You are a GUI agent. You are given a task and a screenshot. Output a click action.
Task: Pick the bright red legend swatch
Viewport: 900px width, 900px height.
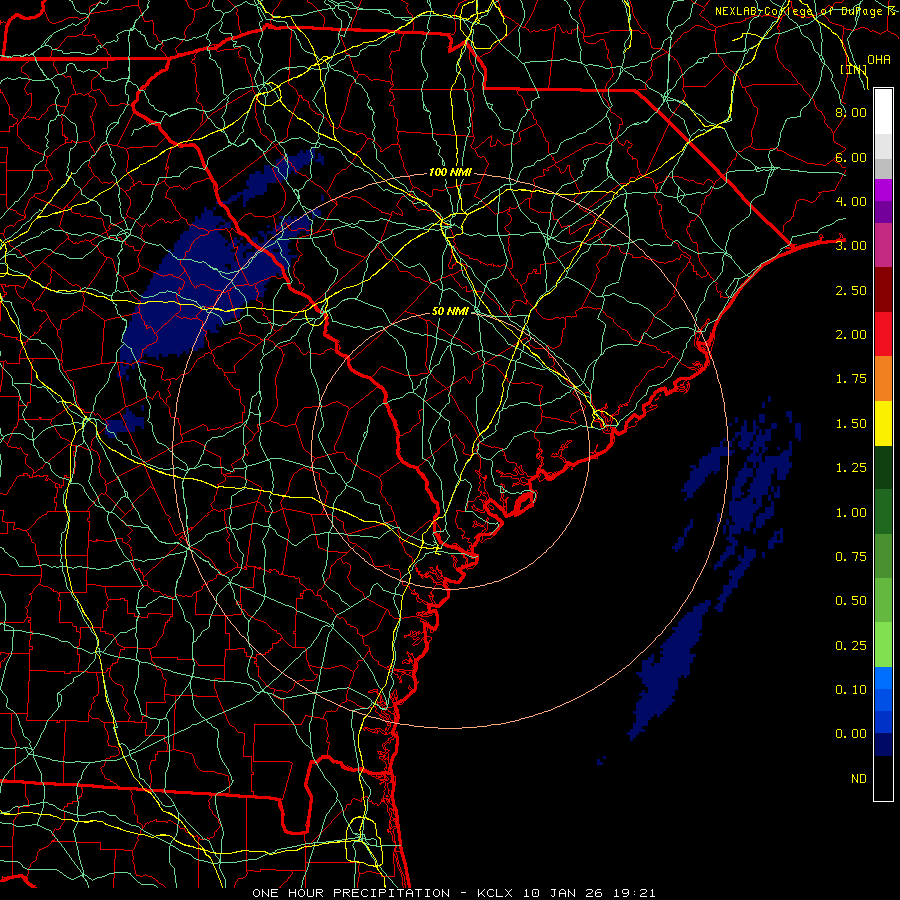pos(883,334)
